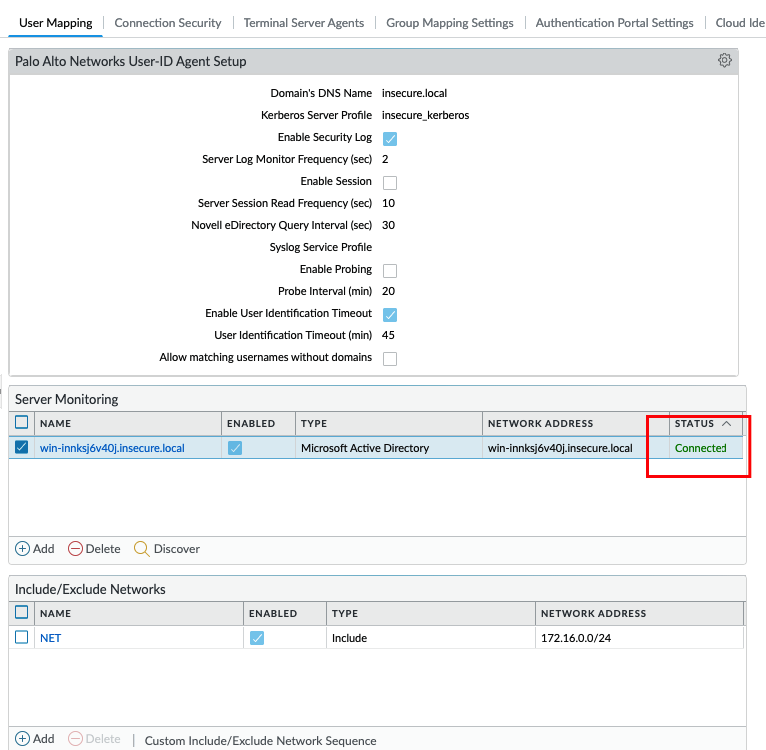Click Delete icon under Server Monitoring

point(75,549)
